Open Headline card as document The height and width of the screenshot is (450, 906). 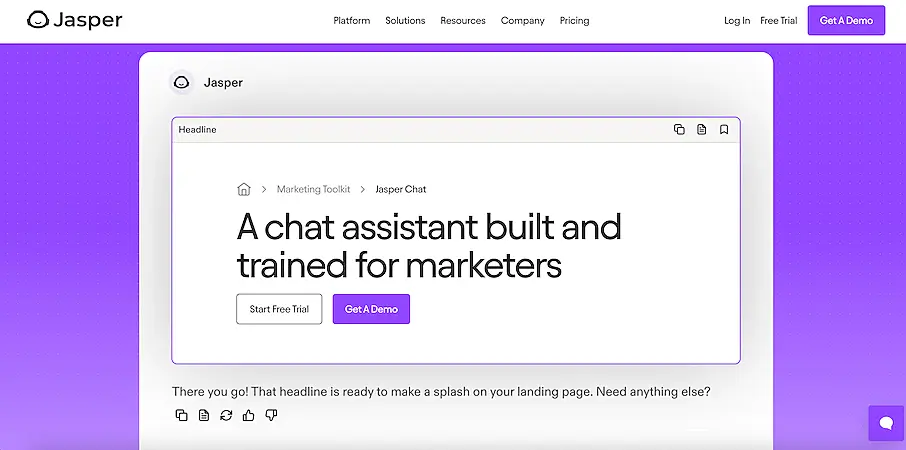[x=701, y=129]
